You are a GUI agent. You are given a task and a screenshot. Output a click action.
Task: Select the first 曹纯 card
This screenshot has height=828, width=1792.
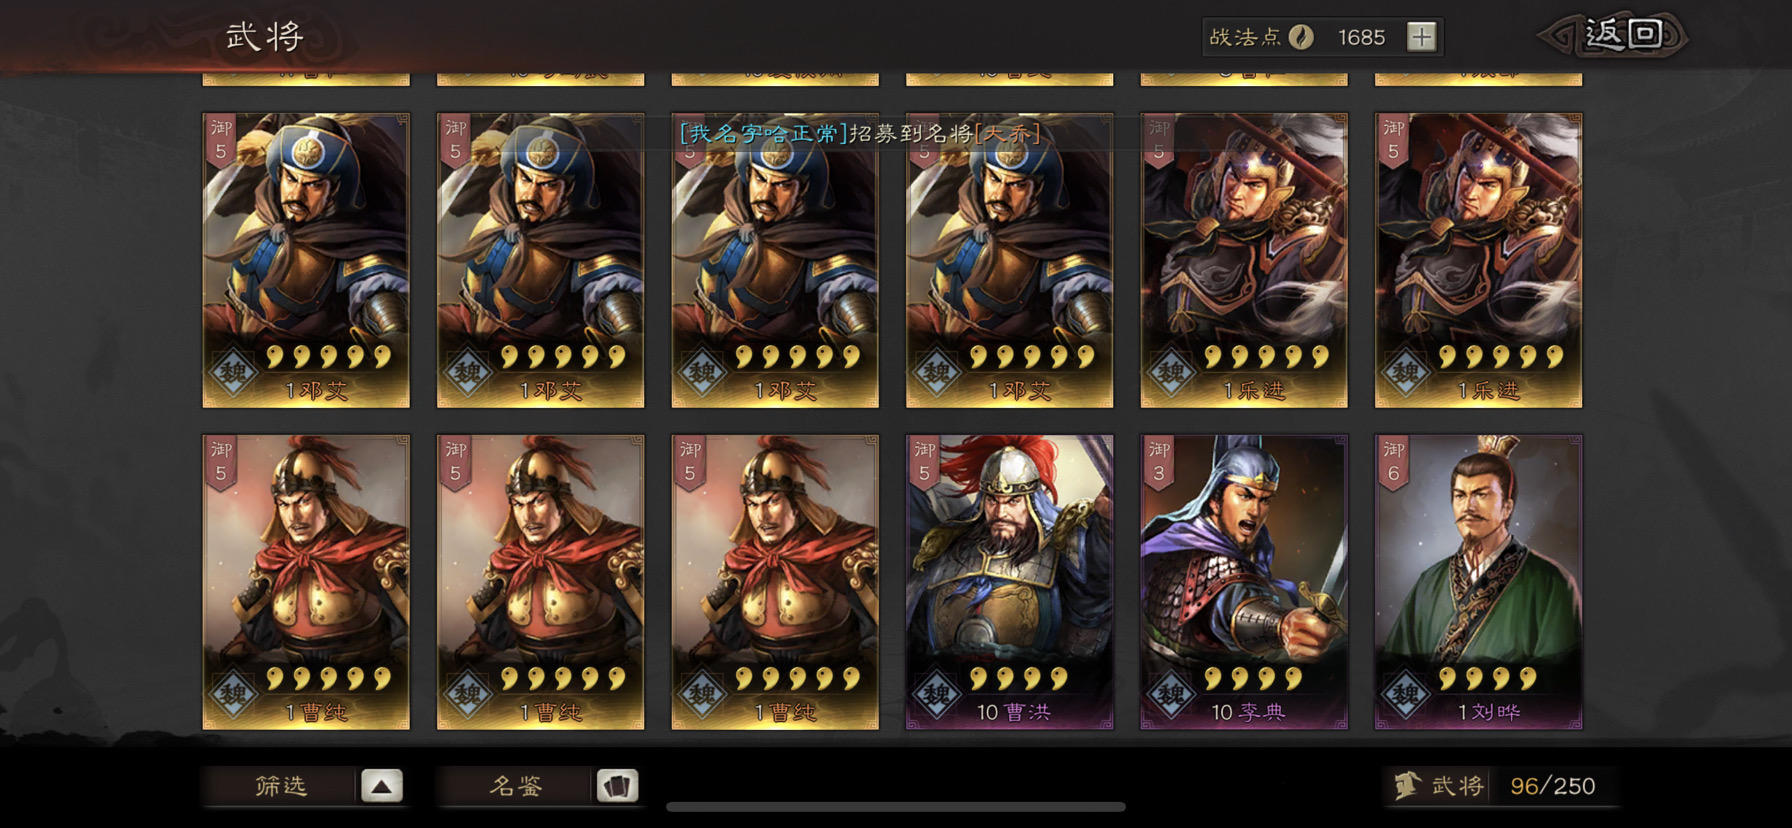(x=306, y=582)
